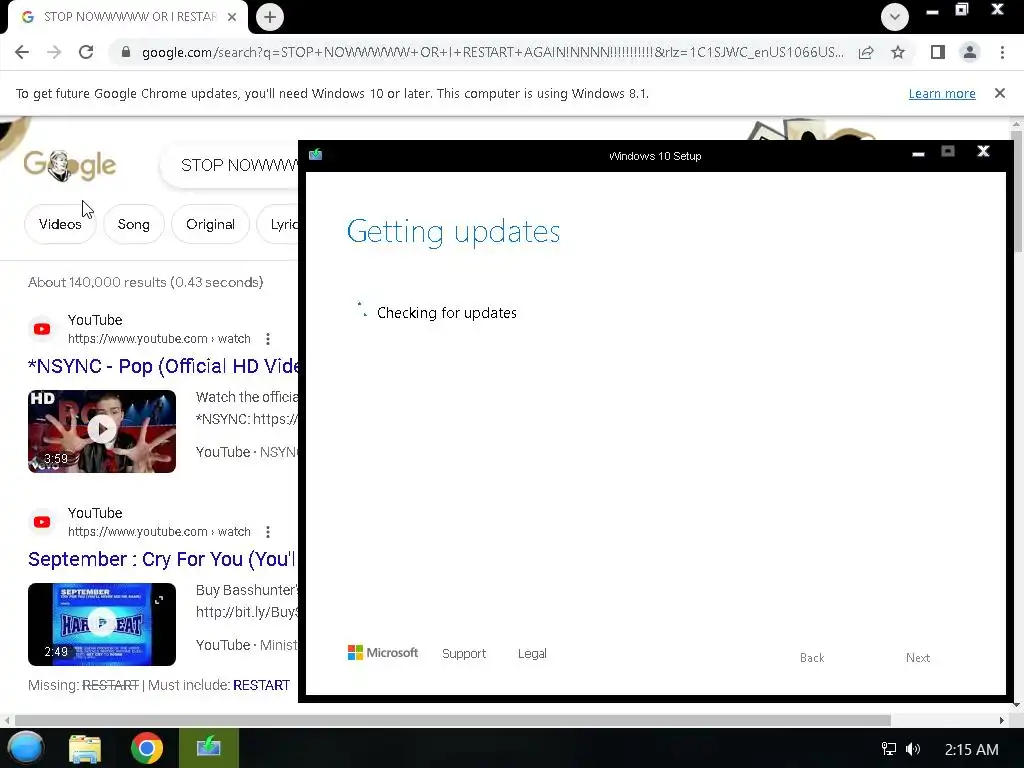Go back in Chrome browser history
This screenshot has width=1024, height=768.
tap(22, 52)
